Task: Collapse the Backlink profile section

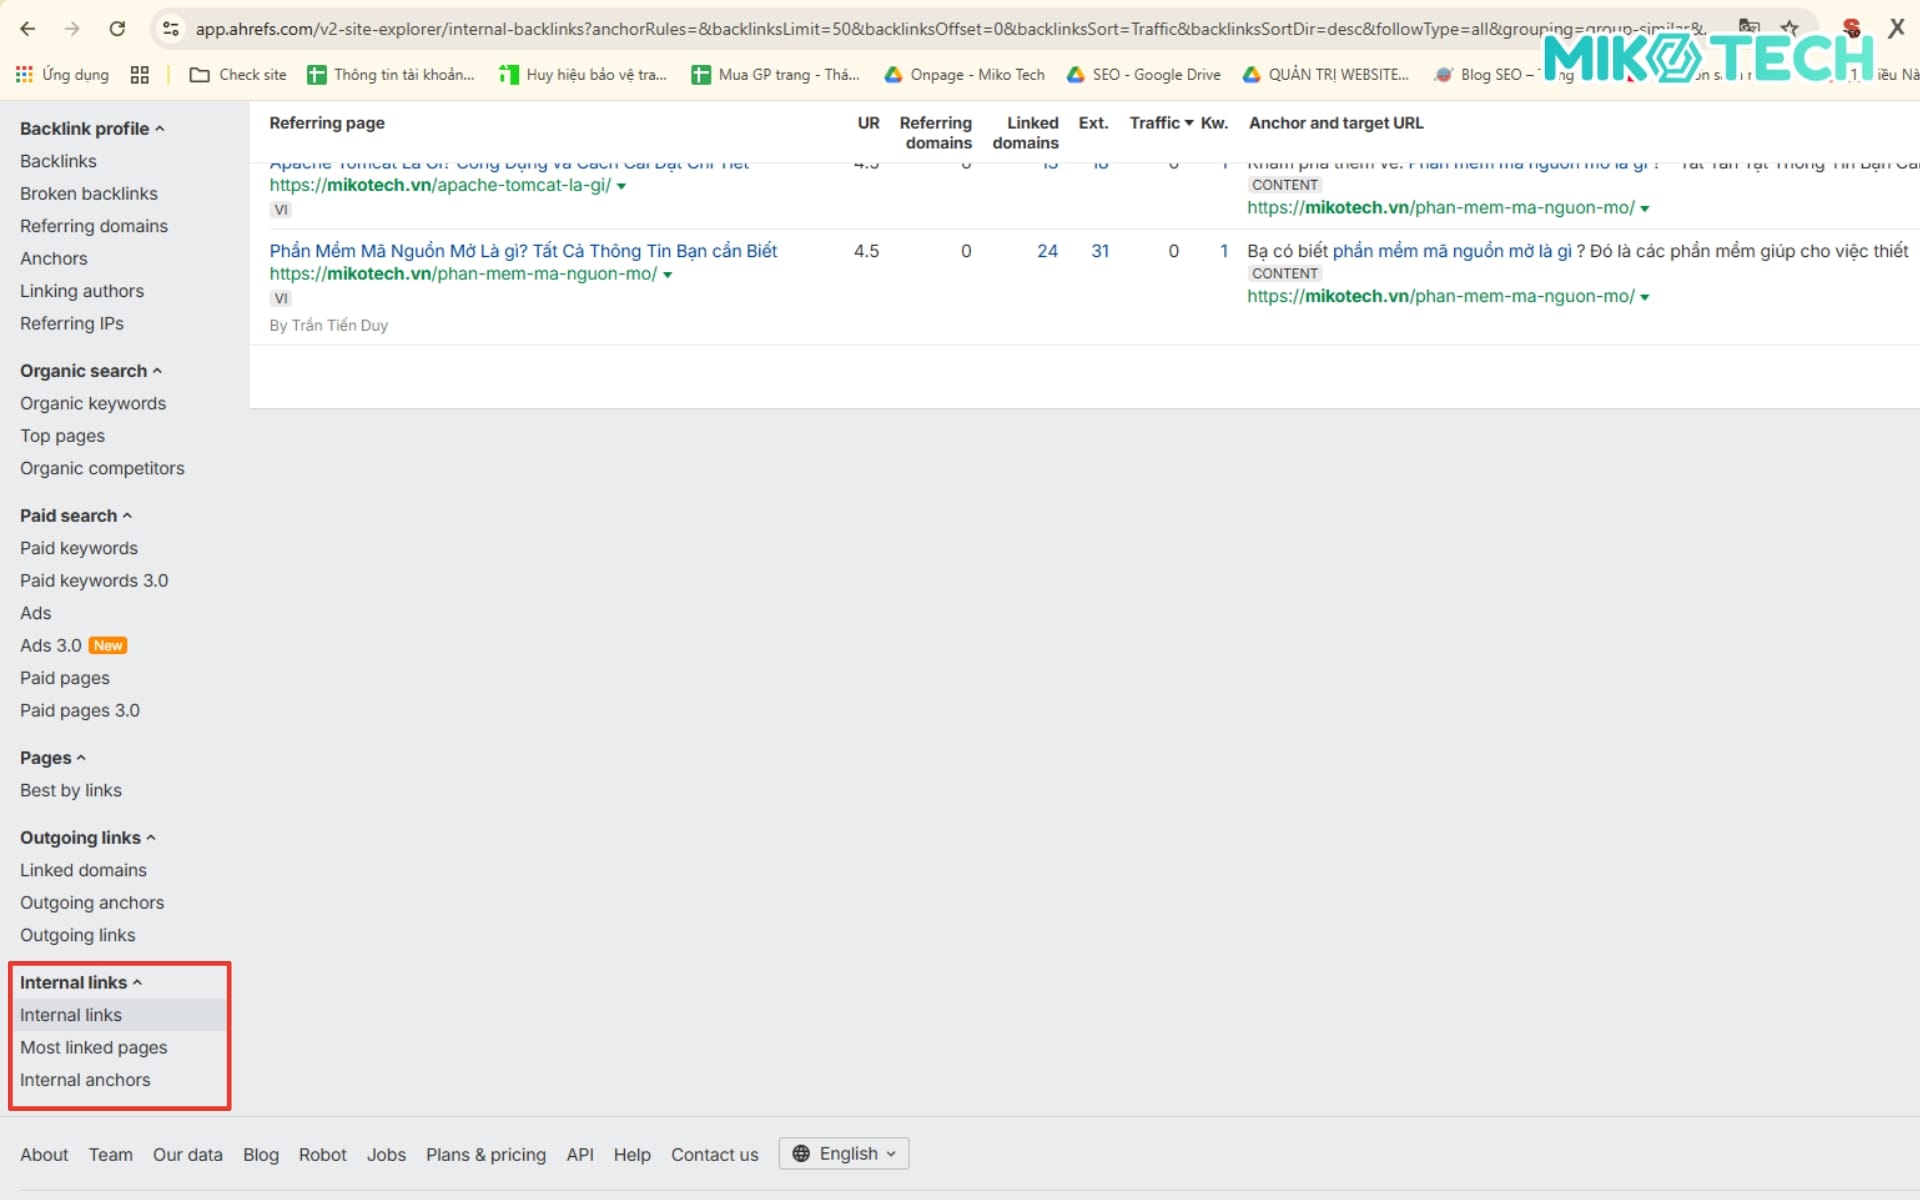Action: (160, 129)
